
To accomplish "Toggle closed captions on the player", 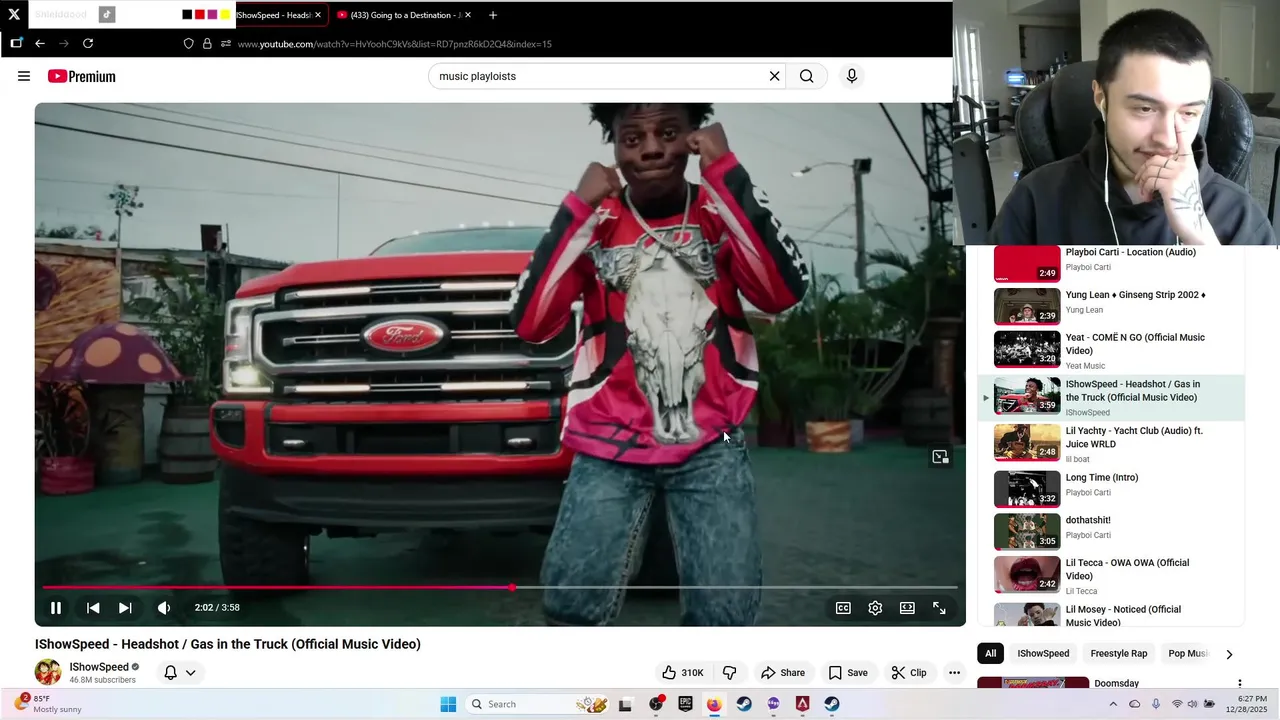I will (843, 608).
